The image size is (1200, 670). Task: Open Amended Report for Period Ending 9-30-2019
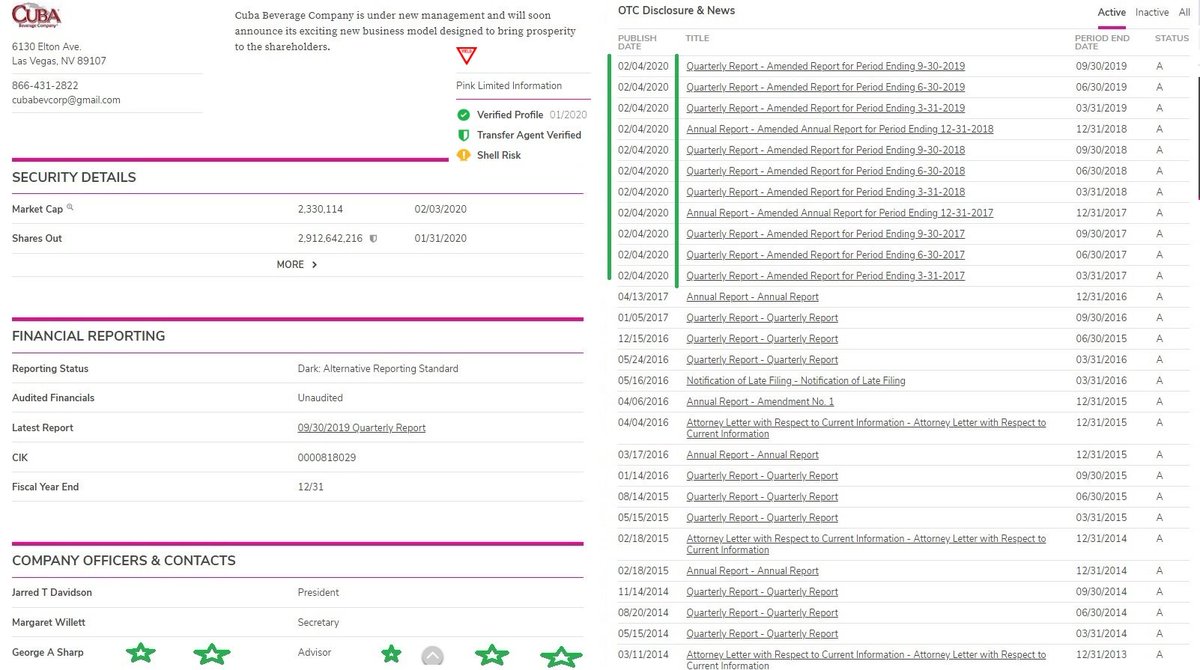click(x=825, y=66)
